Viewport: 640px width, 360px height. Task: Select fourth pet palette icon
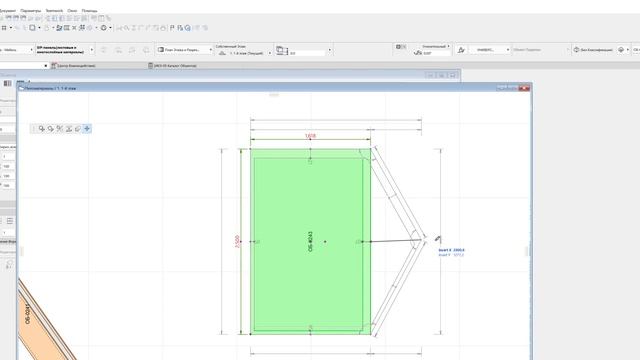(x=69, y=129)
